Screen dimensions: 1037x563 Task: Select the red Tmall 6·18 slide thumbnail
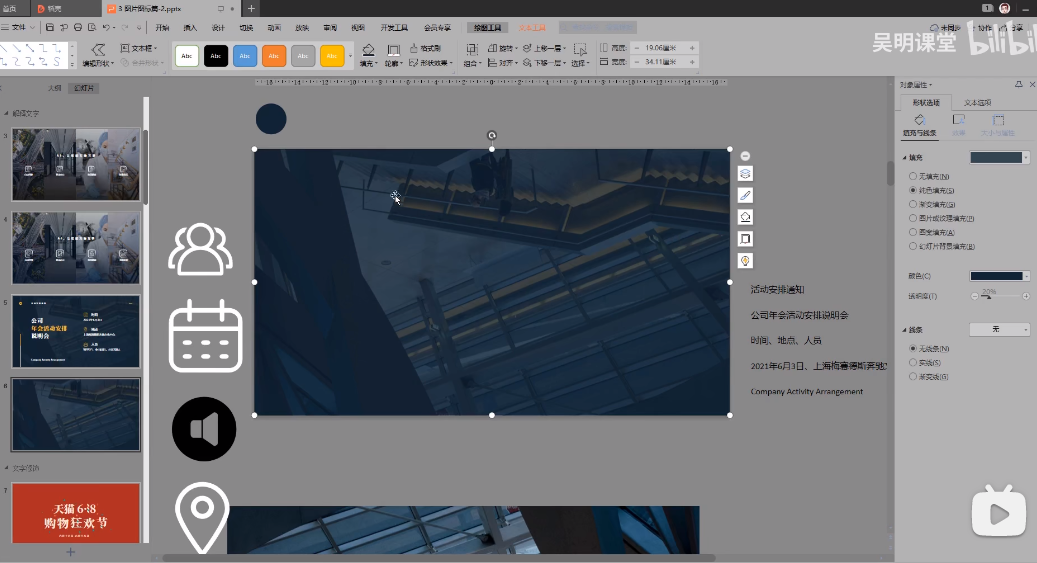point(76,513)
